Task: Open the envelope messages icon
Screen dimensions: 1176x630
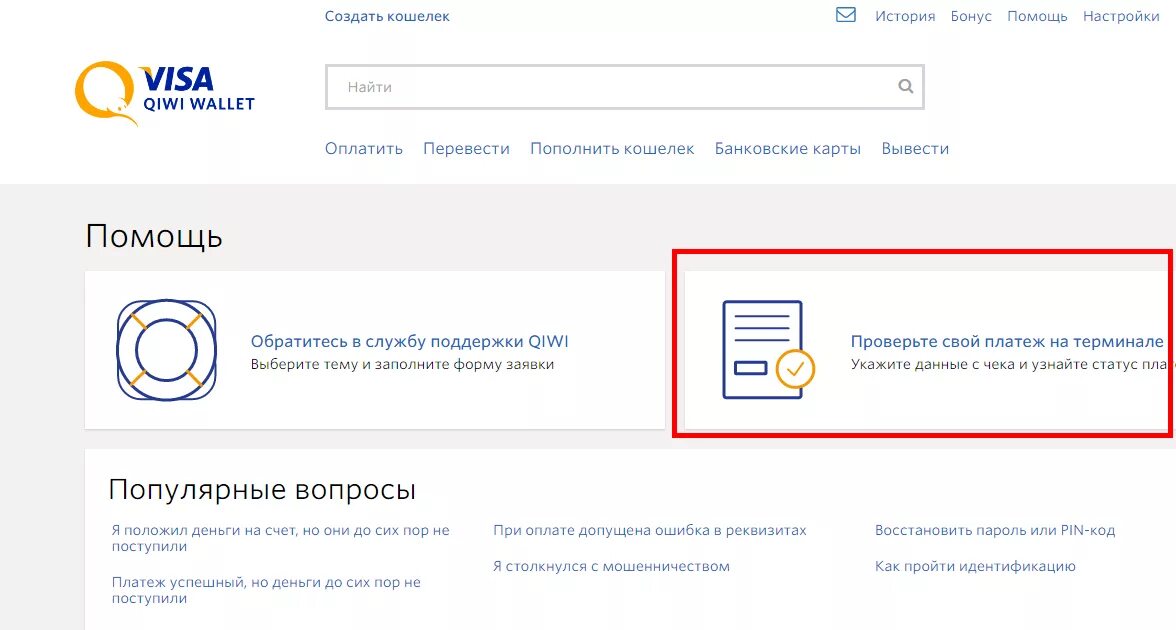Action: pyautogui.click(x=845, y=15)
